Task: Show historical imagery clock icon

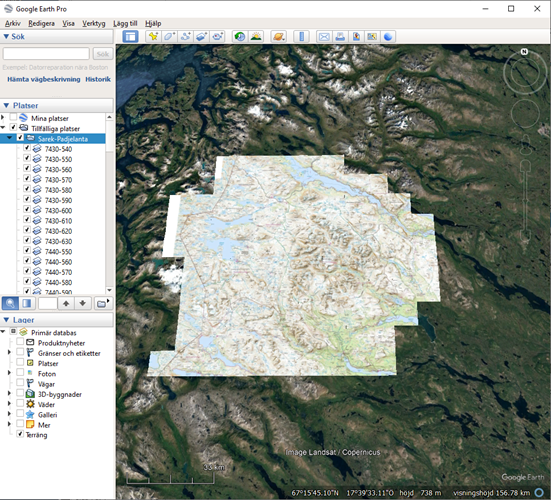Action: click(x=240, y=37)
